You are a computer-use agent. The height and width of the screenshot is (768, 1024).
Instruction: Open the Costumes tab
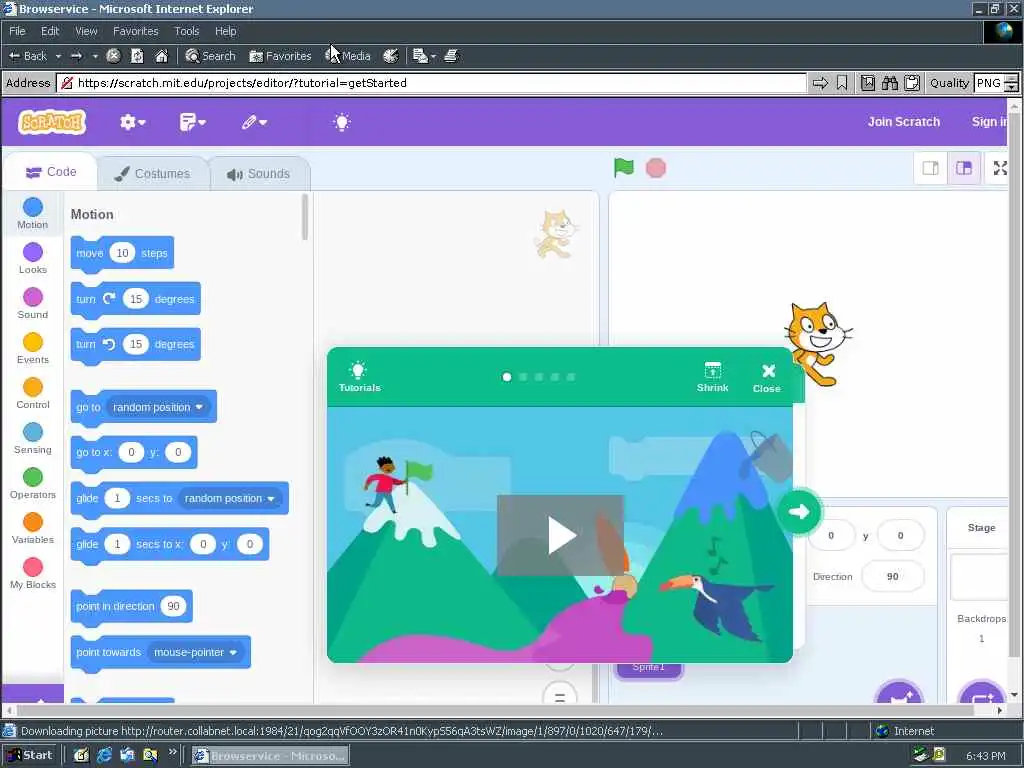pyautogui.click(x=152, y=174)
